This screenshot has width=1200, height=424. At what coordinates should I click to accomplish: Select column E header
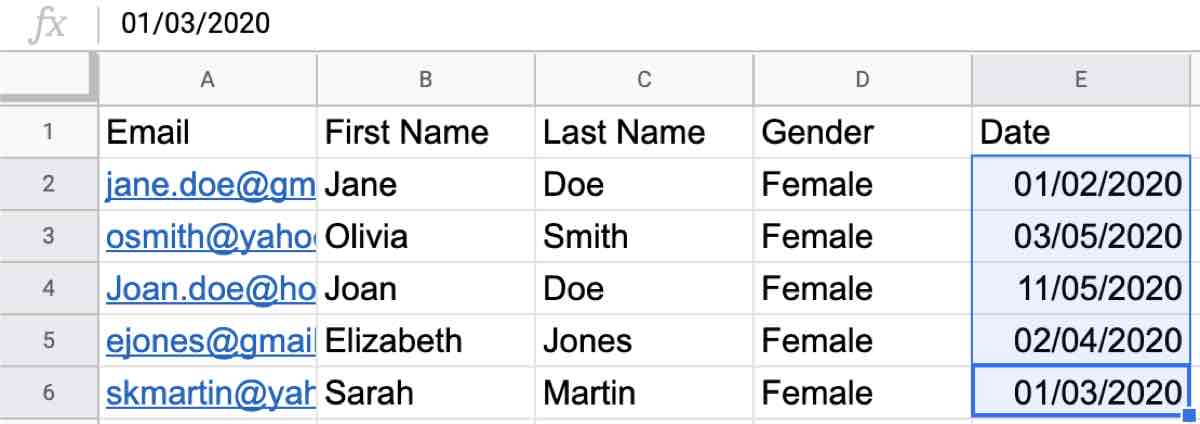[1080, 80]
